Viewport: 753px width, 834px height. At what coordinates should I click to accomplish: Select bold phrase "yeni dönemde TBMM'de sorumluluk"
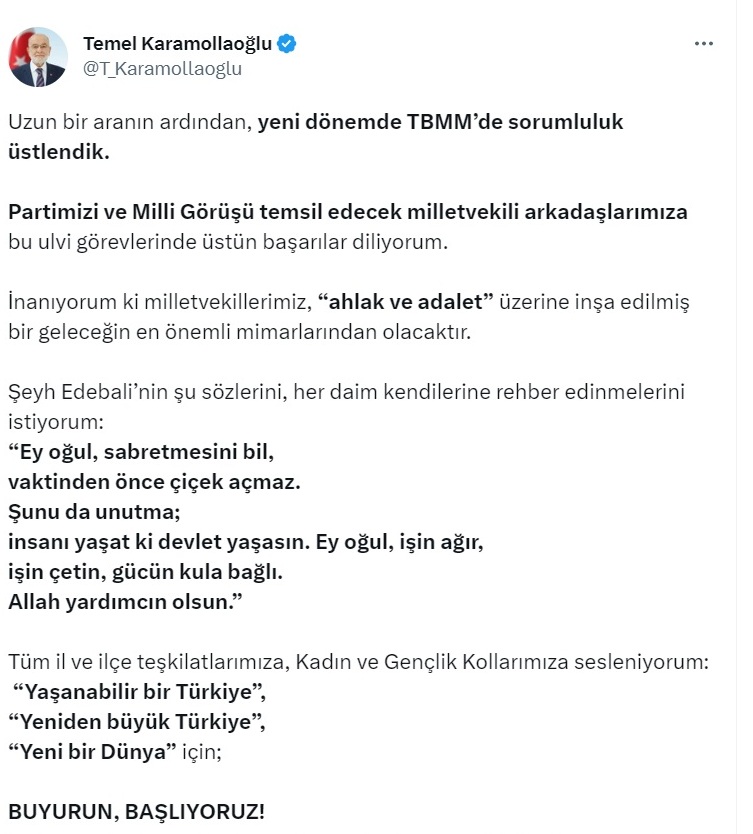pyautogui.click(x=440, y=122)
